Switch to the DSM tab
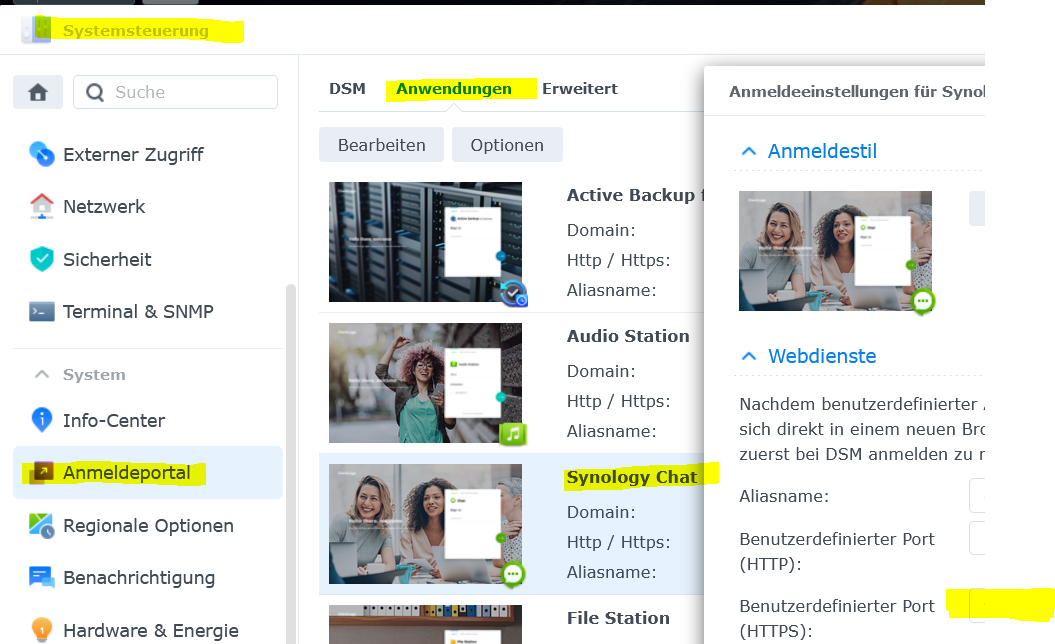 tap(347, 89)
